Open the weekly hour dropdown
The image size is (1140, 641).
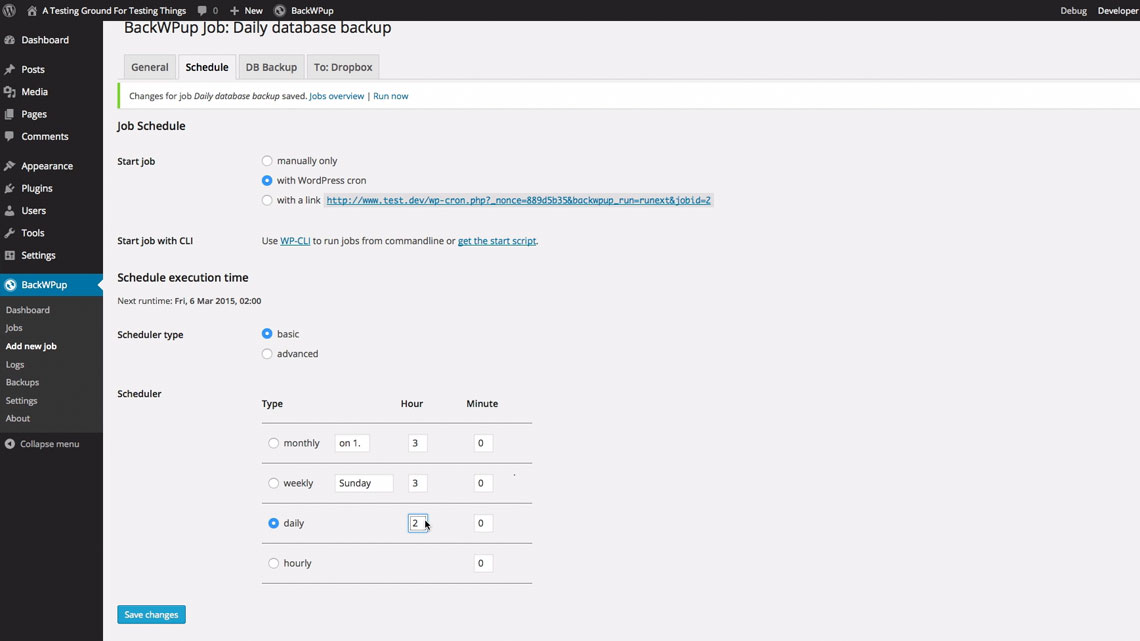click(x=417, y=483)
